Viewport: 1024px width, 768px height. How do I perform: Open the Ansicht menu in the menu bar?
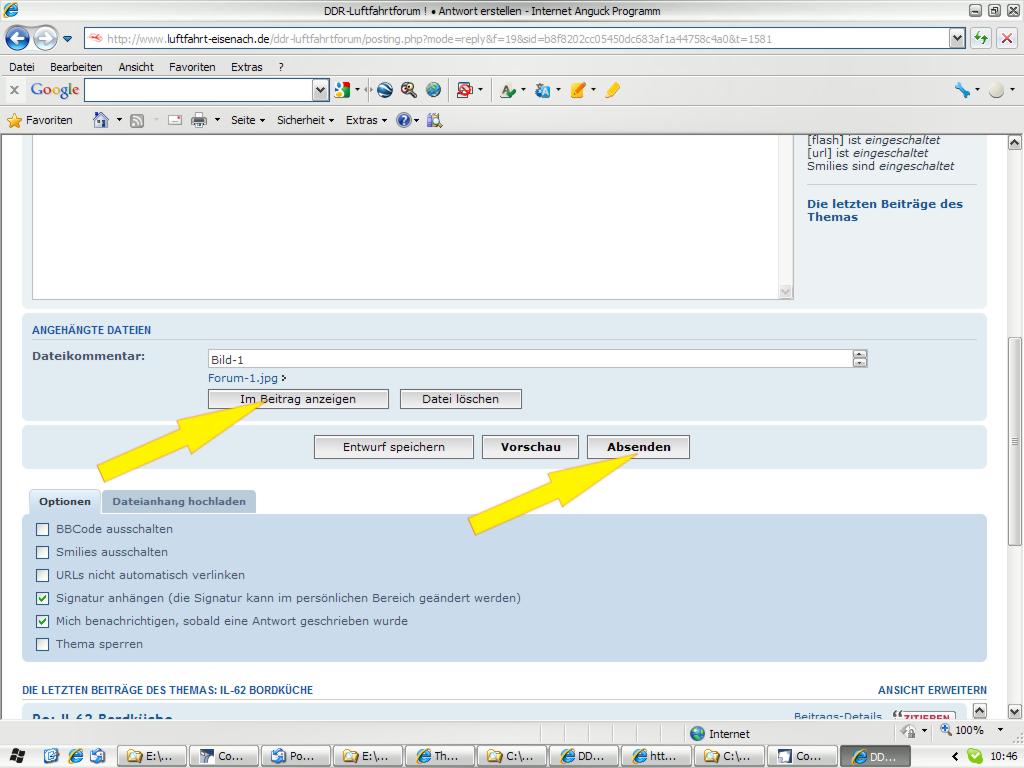click(x=136, y=67)
